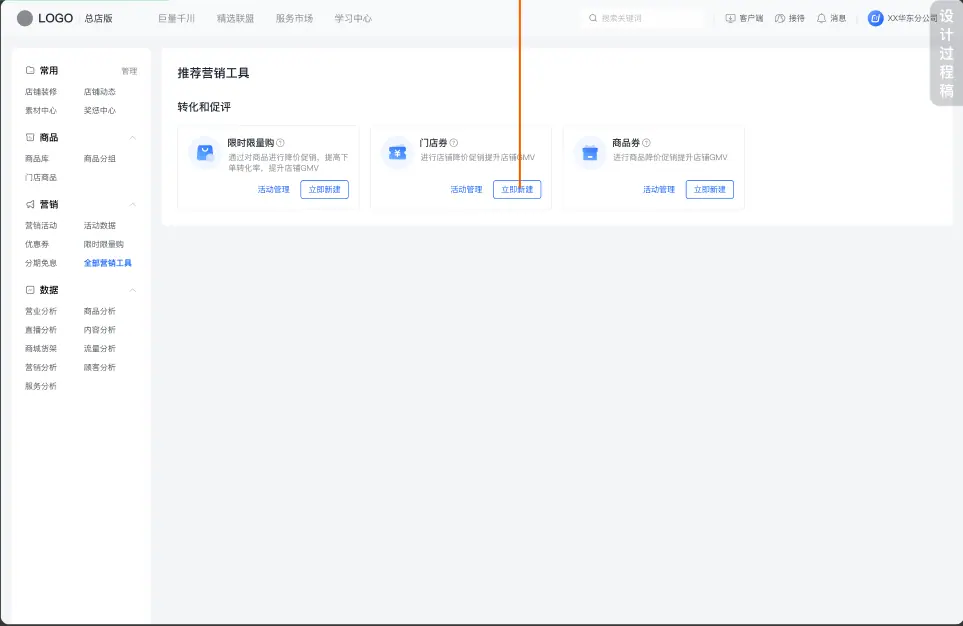This screenshot has width=963, height=626.
Task: Click the 限时限量购 card icon
Action: click(x=205, y=152)
